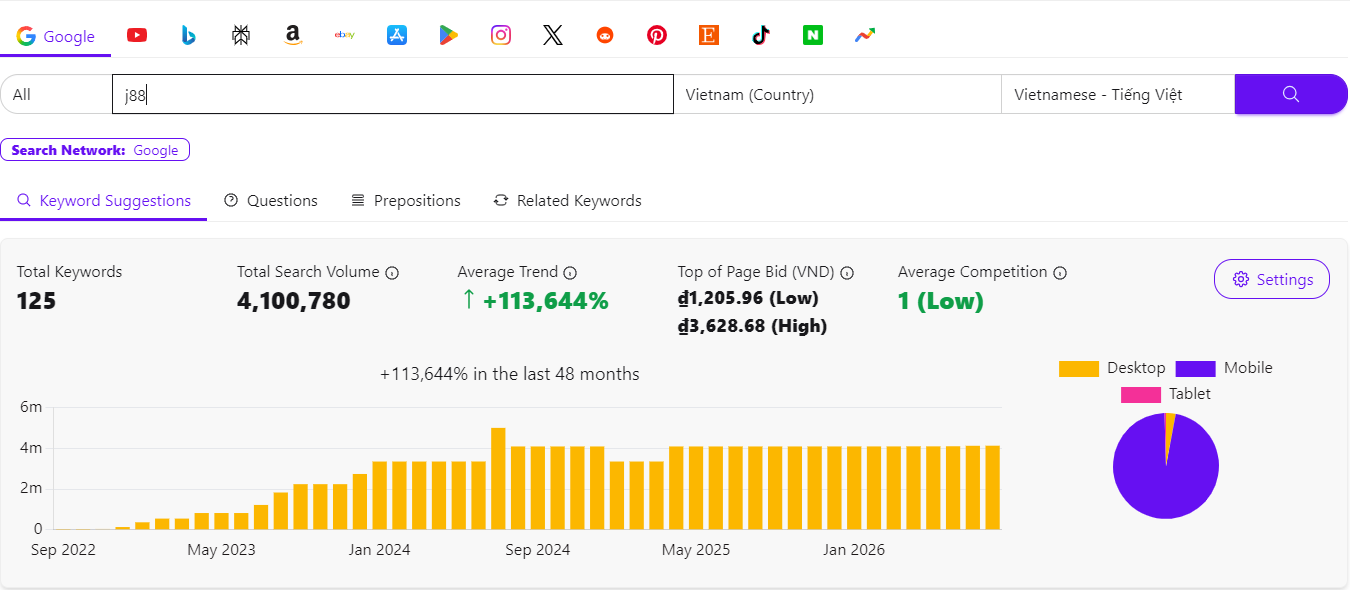Open the All category dropdown
This screenshot has width=1350, height=590.
[56, 94]
